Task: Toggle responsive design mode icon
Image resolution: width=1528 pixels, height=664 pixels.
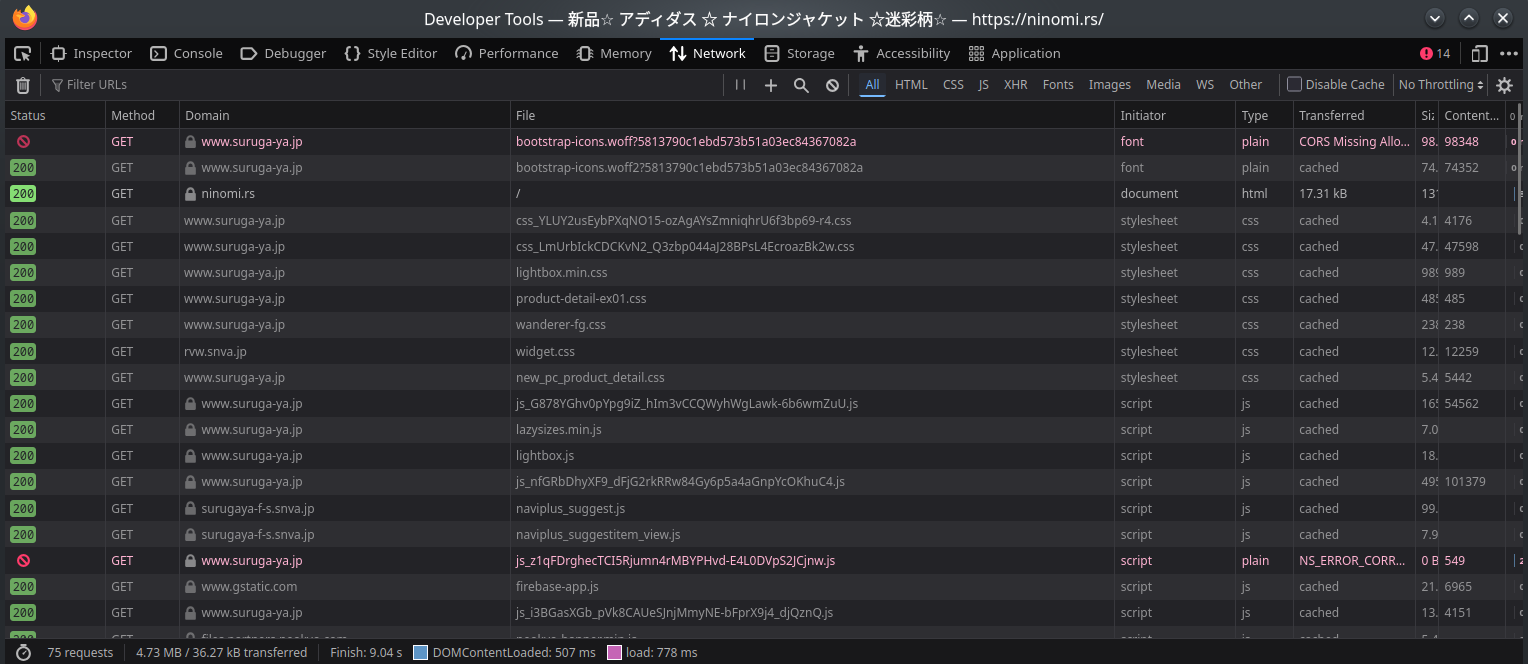Action: [1480, 54]
